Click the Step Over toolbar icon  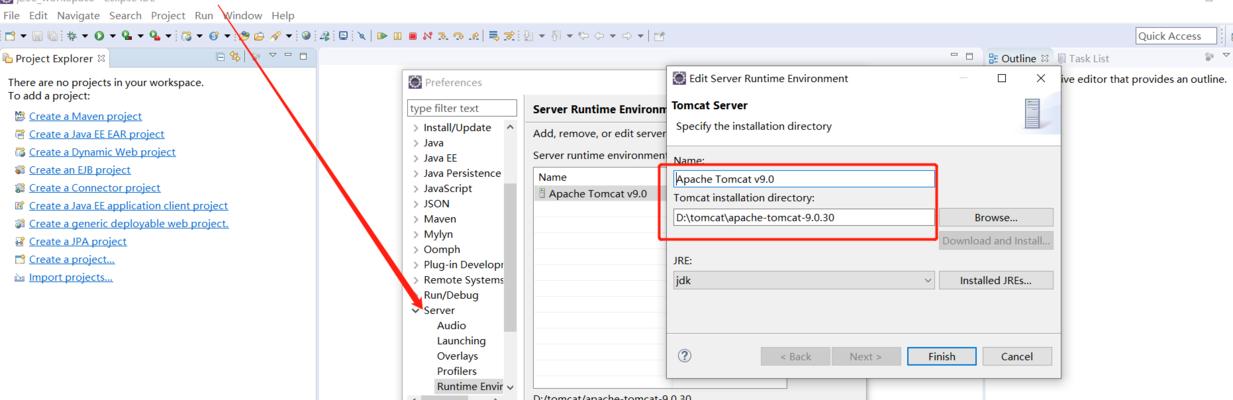tap(458, 36)
